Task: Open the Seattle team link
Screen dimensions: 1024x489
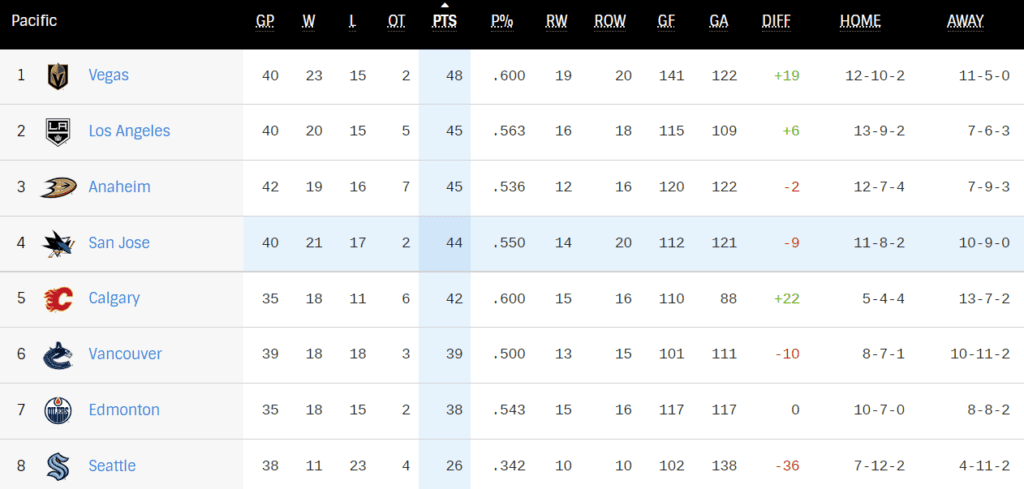Action: [x=112, y=466]
